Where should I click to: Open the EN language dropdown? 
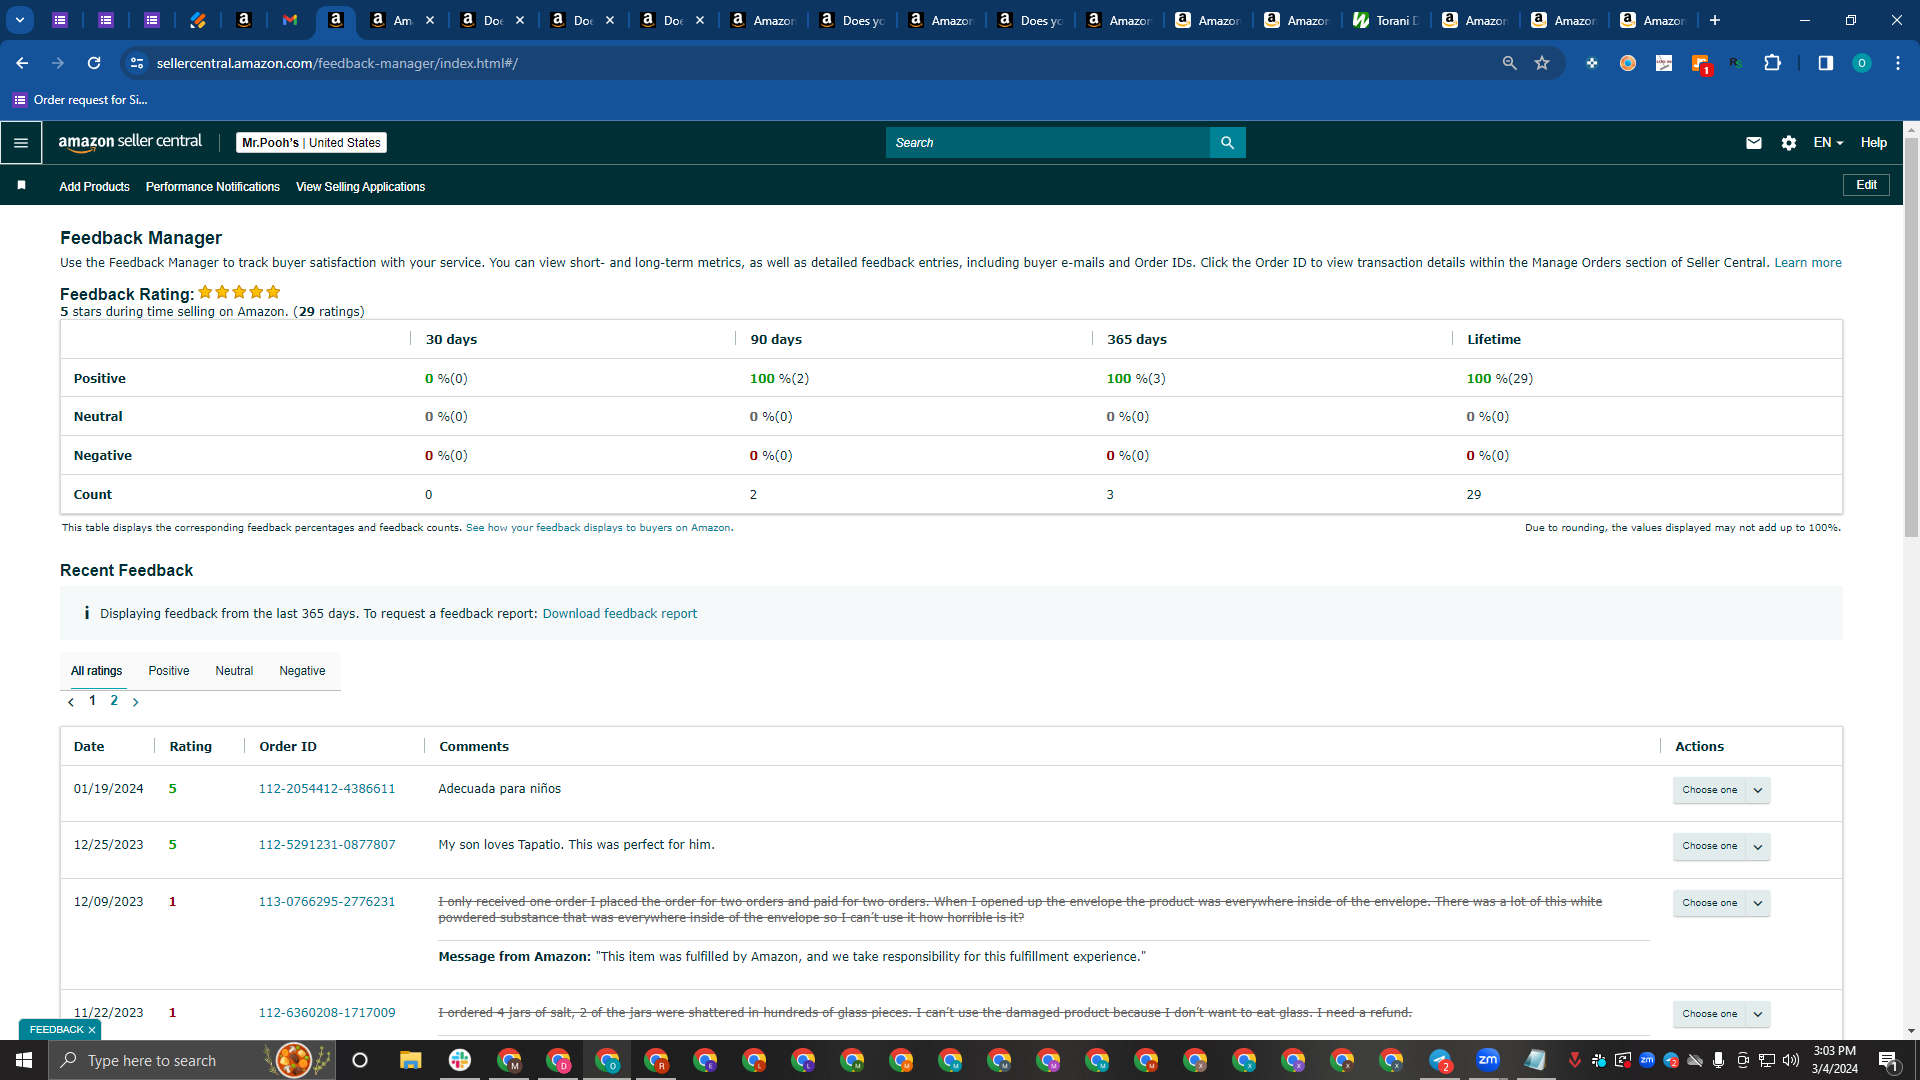1828,143
